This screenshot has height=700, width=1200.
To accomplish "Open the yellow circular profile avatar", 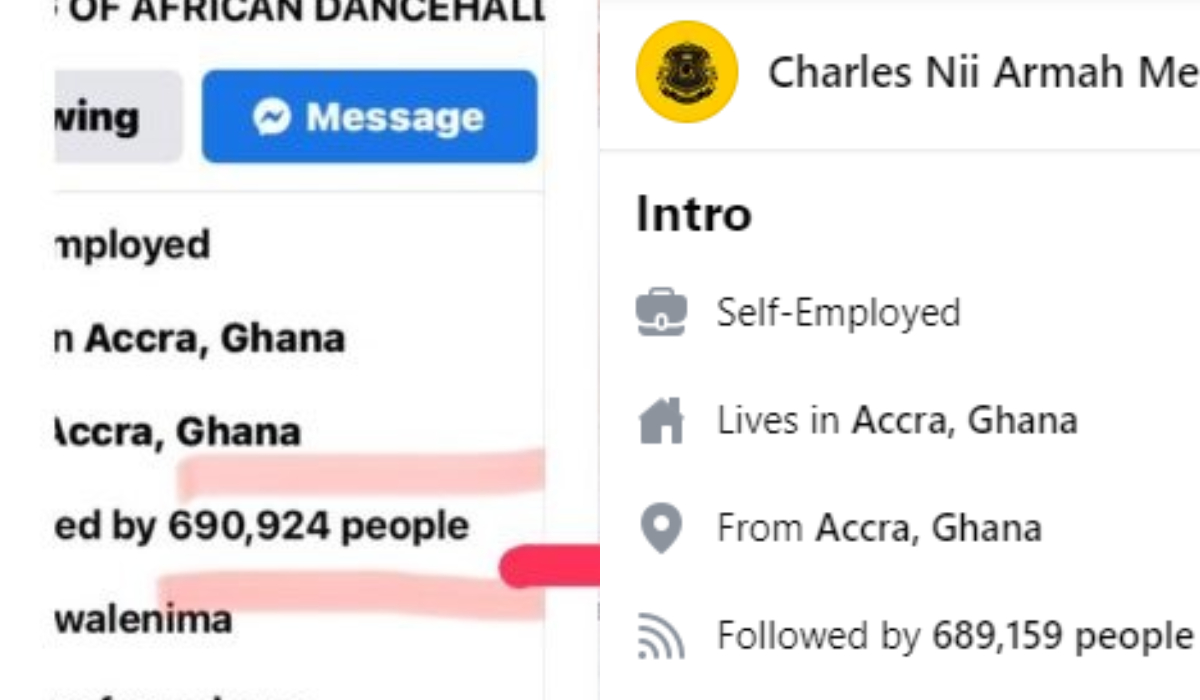I will pyautogui.click(x=687, y=72).
